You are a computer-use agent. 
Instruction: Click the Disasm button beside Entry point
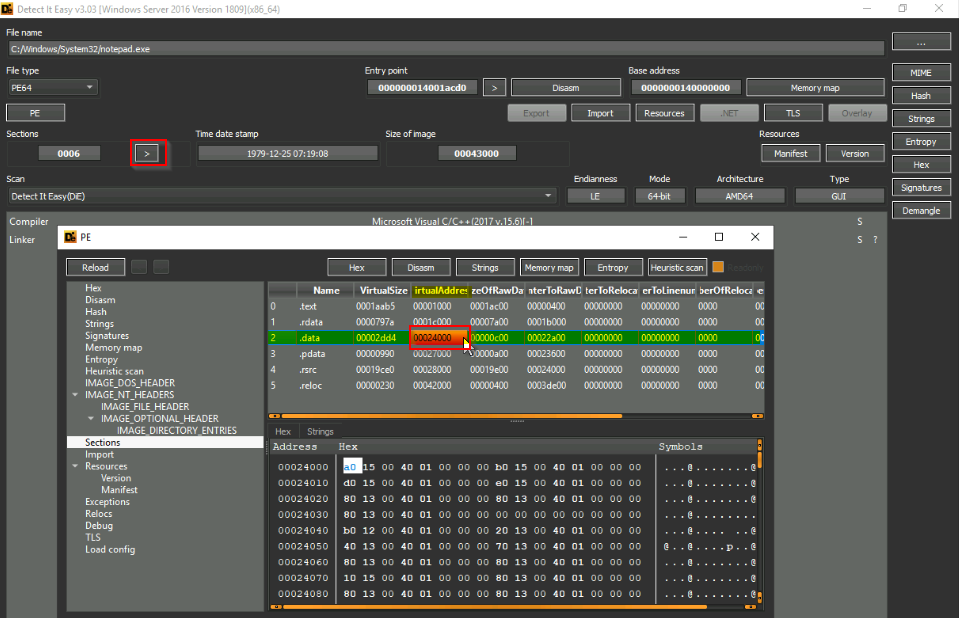(566, 87)
